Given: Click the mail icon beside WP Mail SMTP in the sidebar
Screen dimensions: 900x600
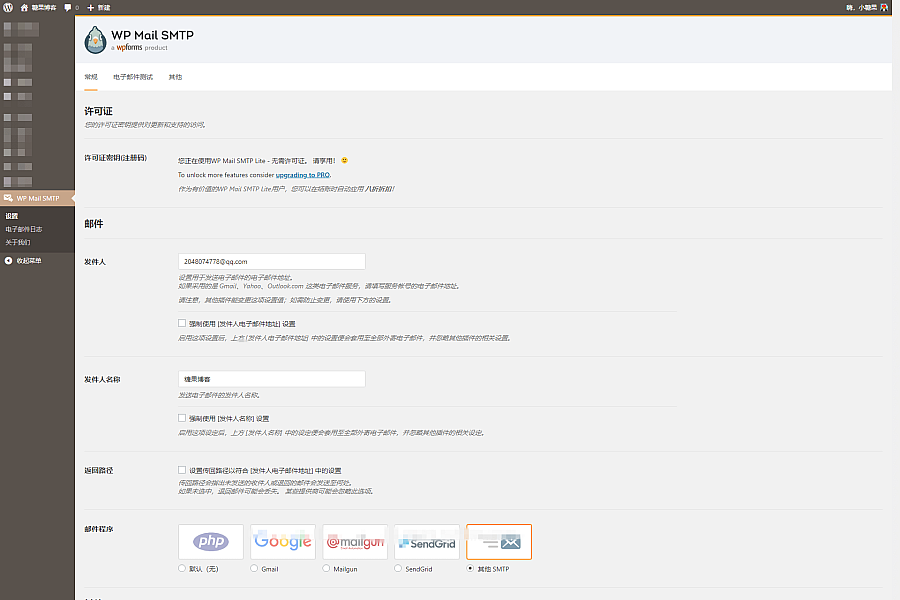Looking at the screenshot, I should click(x=8, y=198).
